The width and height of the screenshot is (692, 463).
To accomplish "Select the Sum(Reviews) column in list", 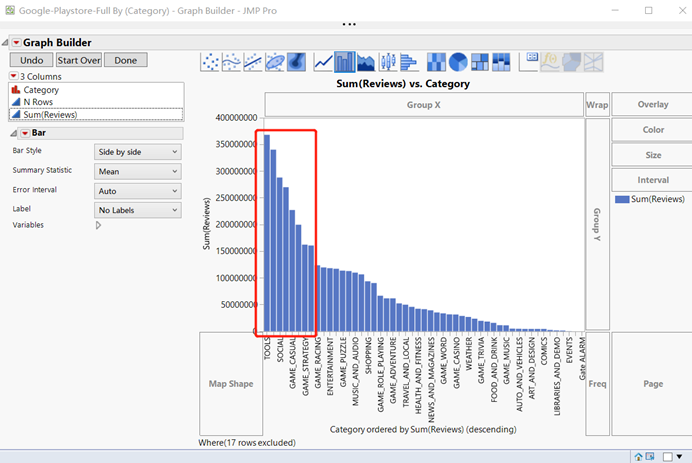I will pos(96,114).
